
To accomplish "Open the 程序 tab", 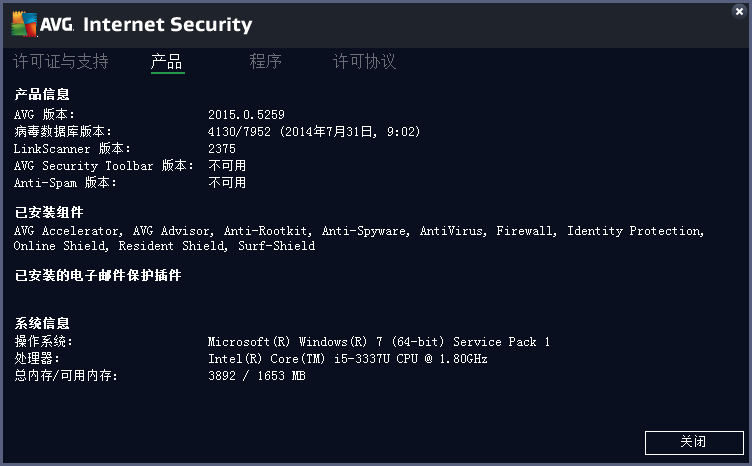I will 265,61.
